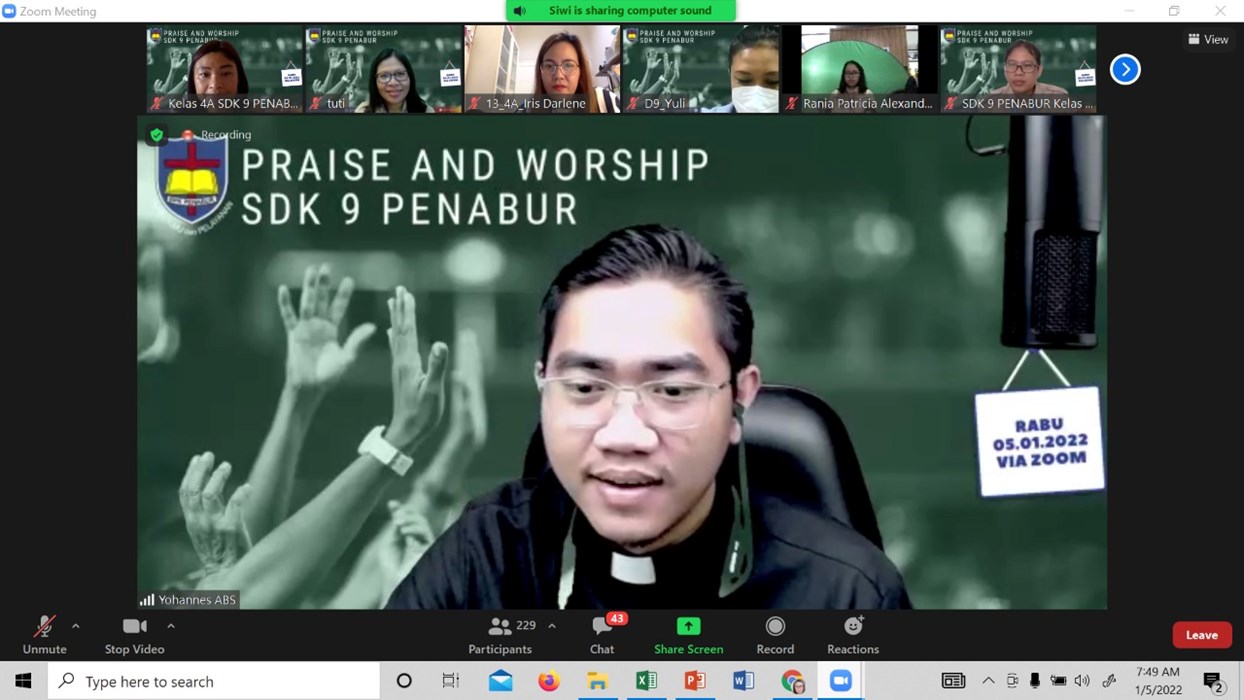The image size is (1244, 700).
Task: Expand video options arrow next to Stop Video
Action: coord(171,626)
